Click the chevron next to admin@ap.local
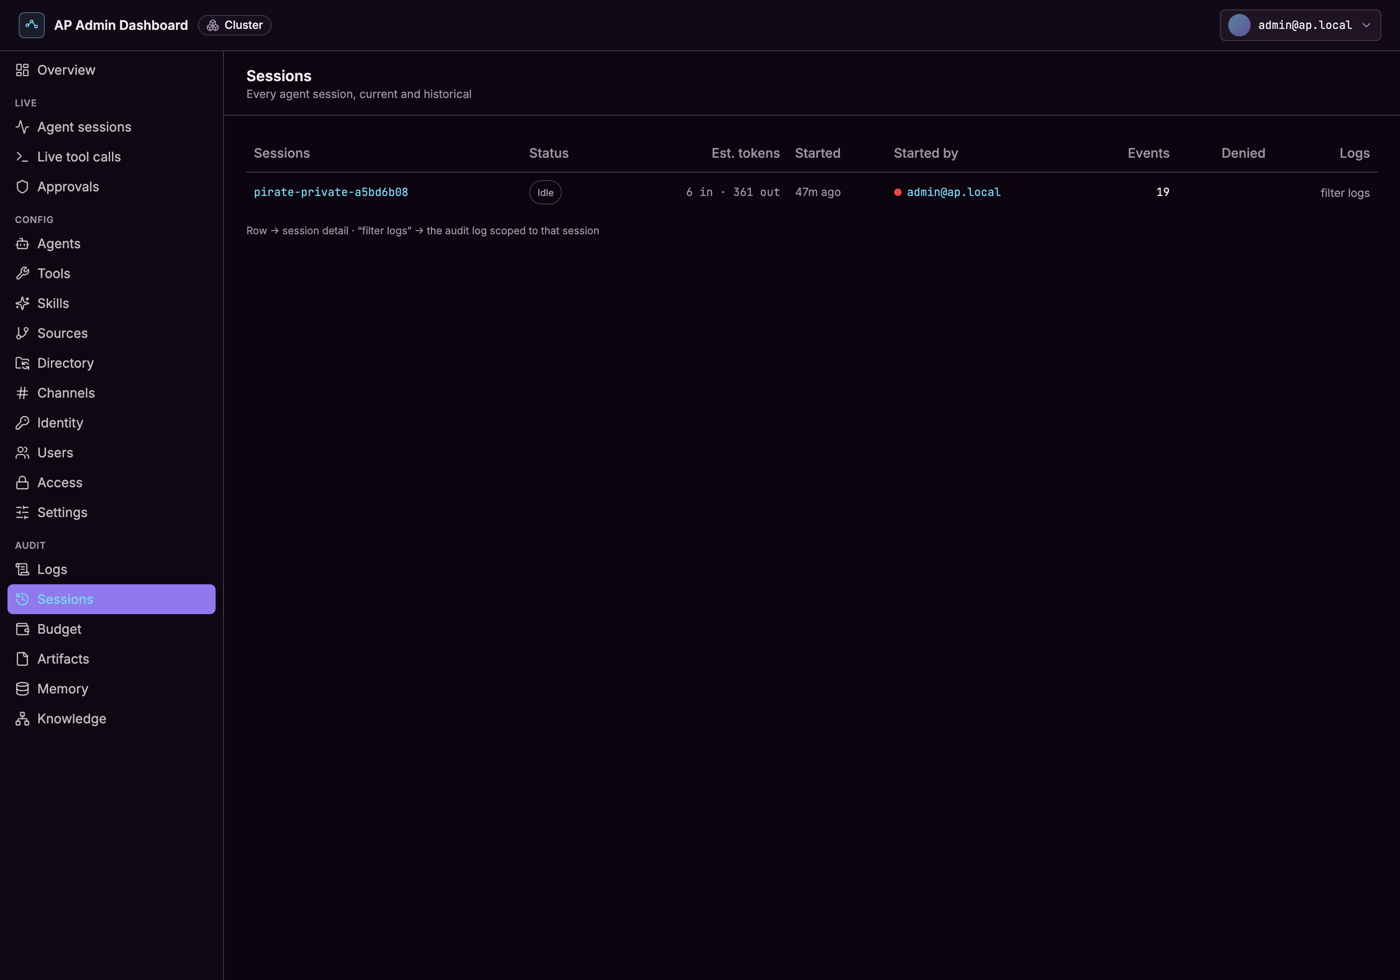 1366,25
